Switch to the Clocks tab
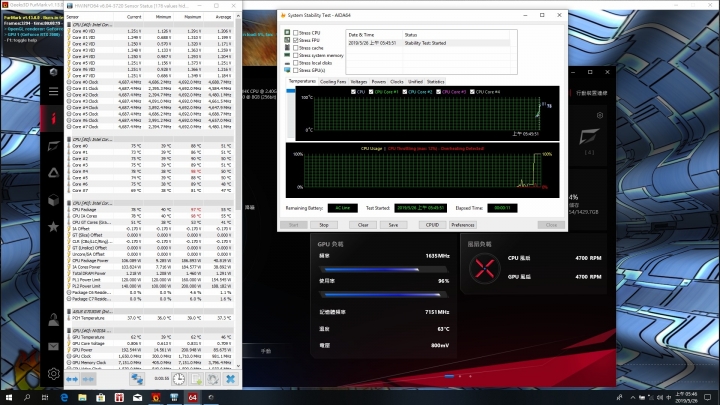Screen dimensions: 720x405 click(397, 82)
